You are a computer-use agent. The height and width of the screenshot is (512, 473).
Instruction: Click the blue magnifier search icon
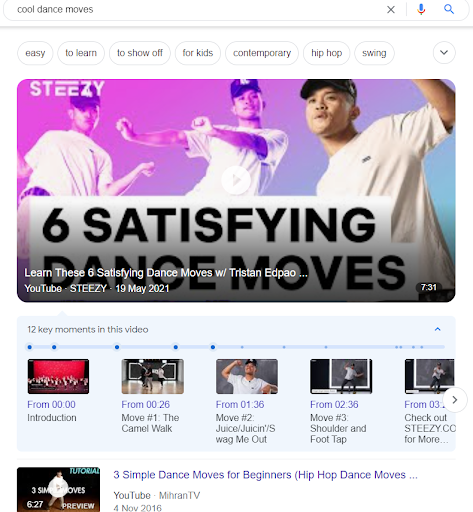pyautogui.click(x=449, y=9)
